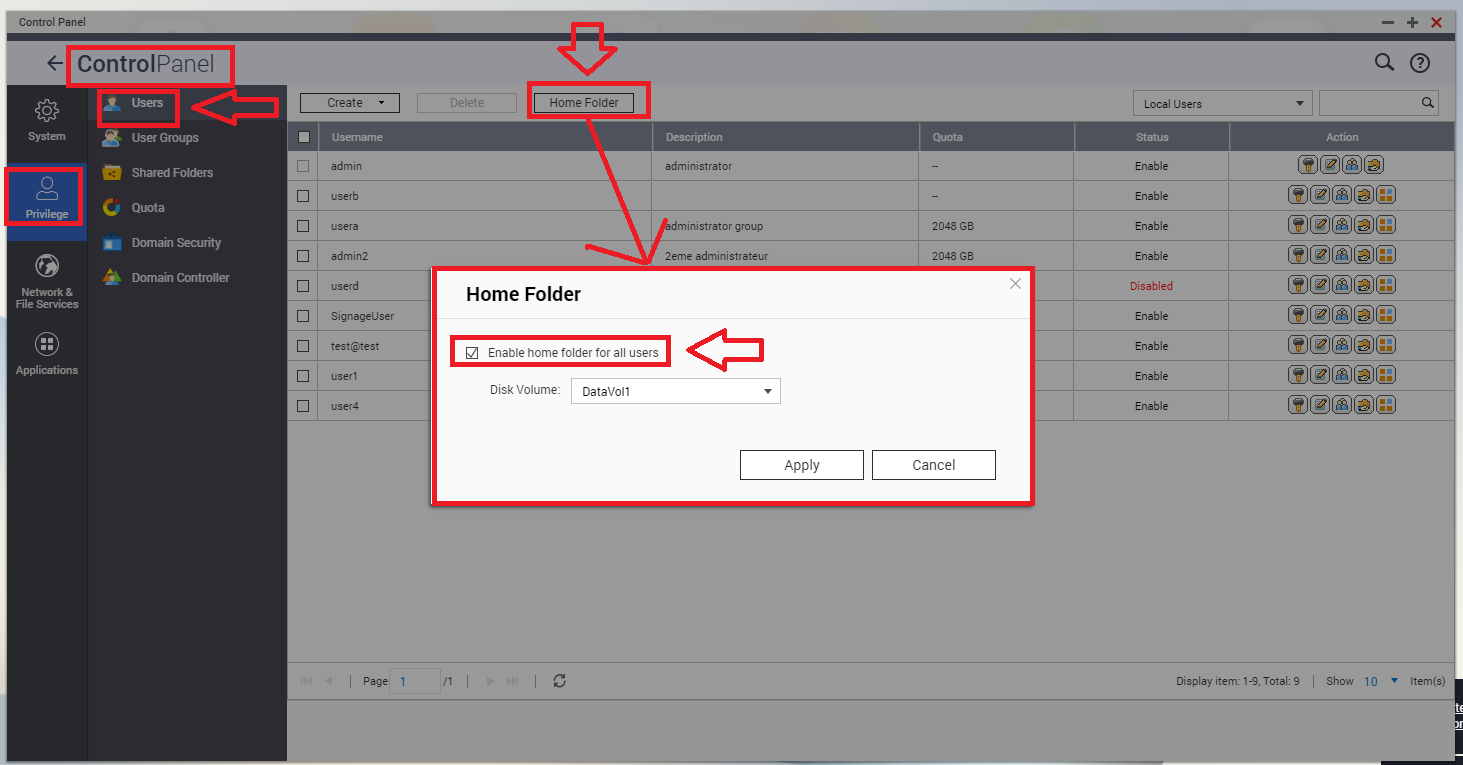This screenshot has width=1463, height=765.
Task: Click Apply in the Home Folder dialog
Action: (x=801, y=465)
